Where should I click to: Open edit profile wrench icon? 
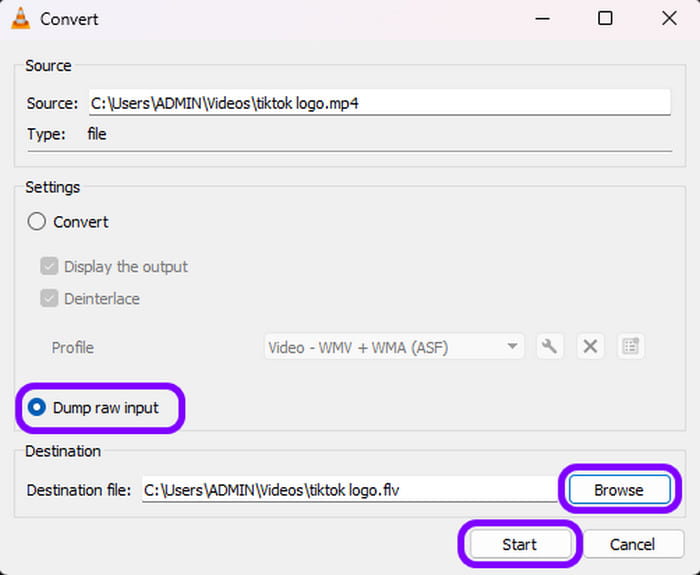tap(550, 346)
